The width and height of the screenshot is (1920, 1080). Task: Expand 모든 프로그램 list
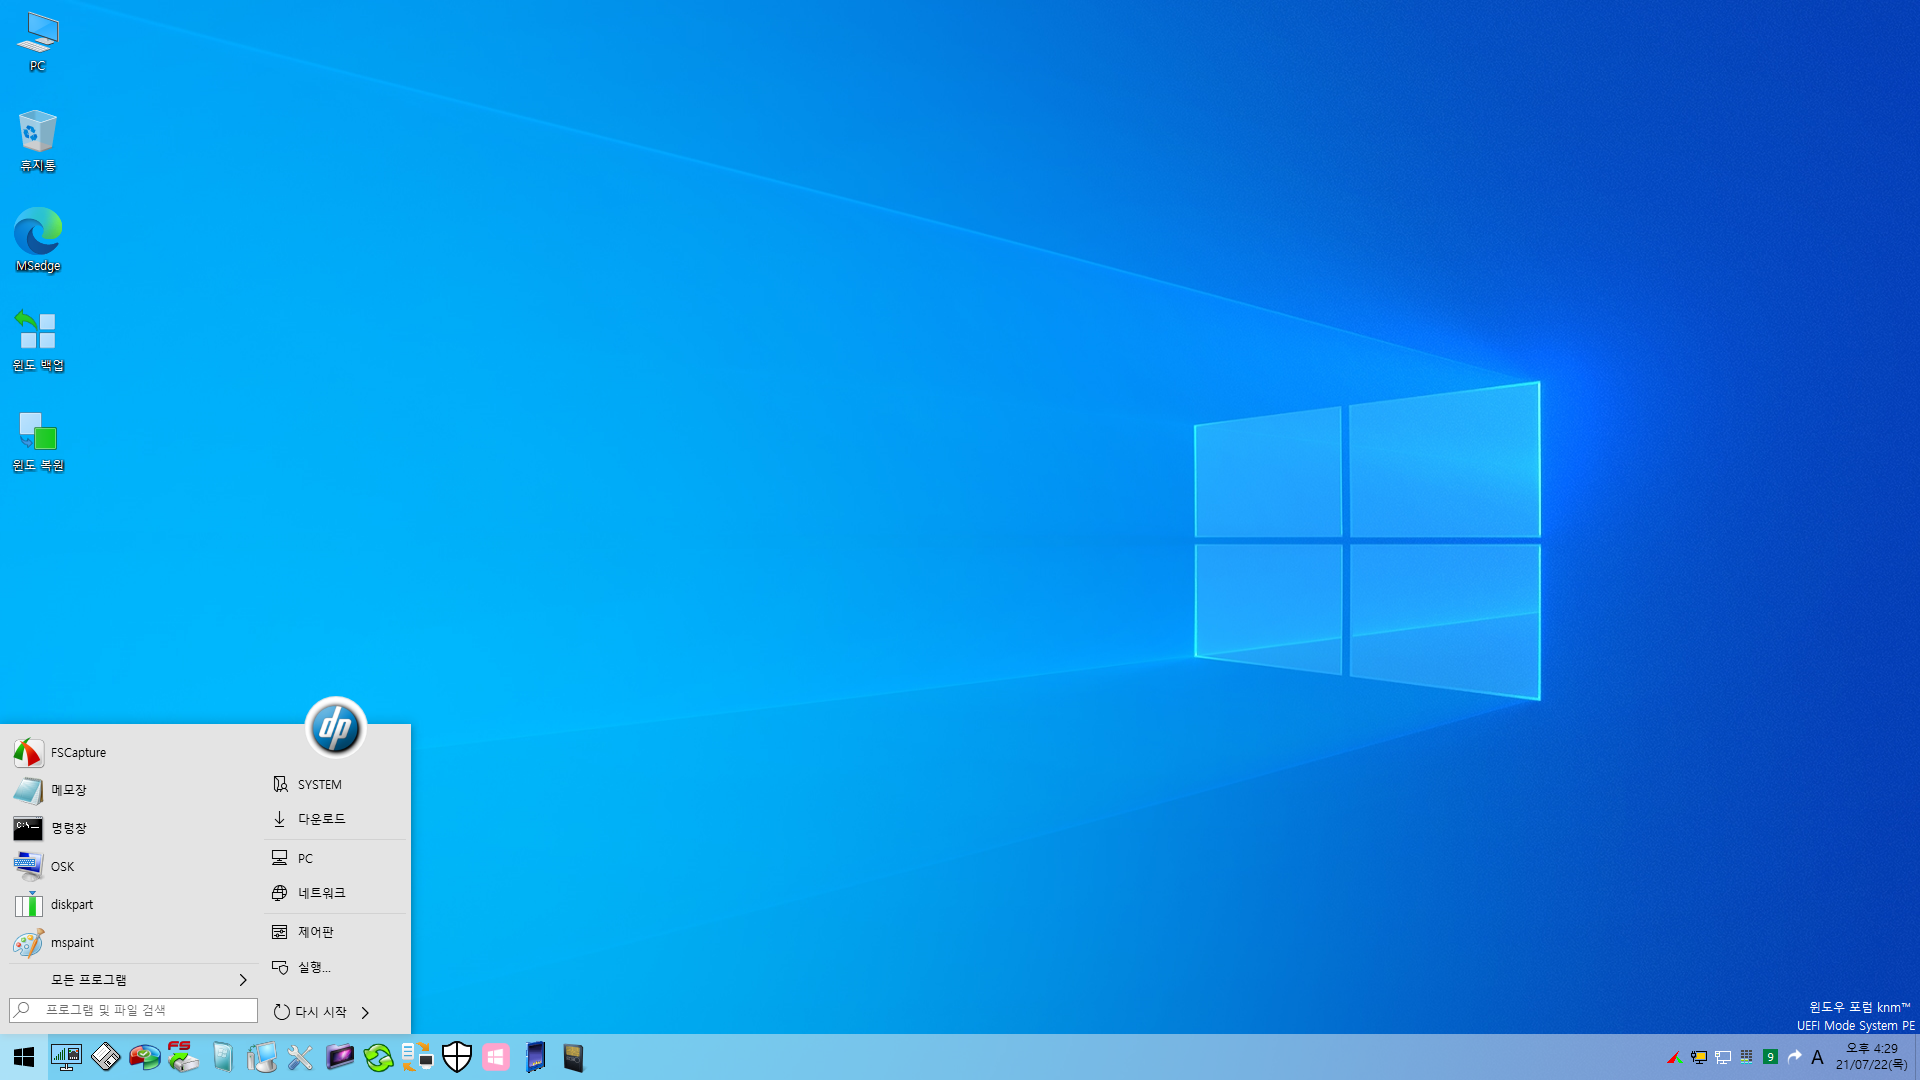tap(132, 980)
